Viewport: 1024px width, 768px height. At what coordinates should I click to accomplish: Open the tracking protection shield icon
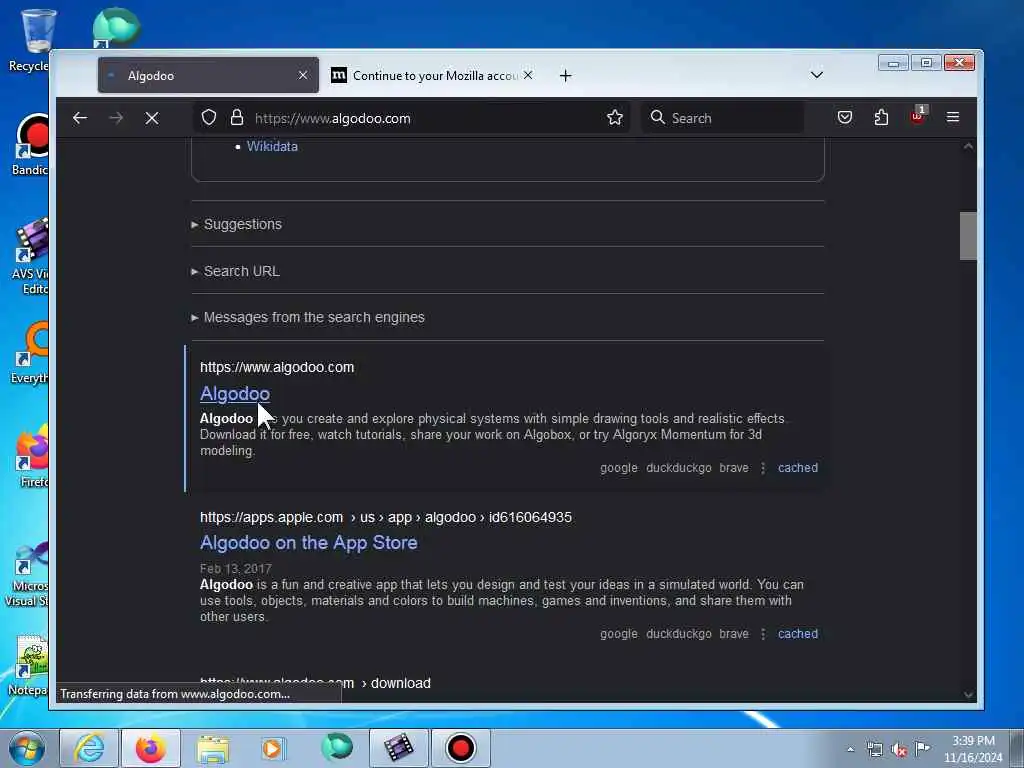coord(208,118)
